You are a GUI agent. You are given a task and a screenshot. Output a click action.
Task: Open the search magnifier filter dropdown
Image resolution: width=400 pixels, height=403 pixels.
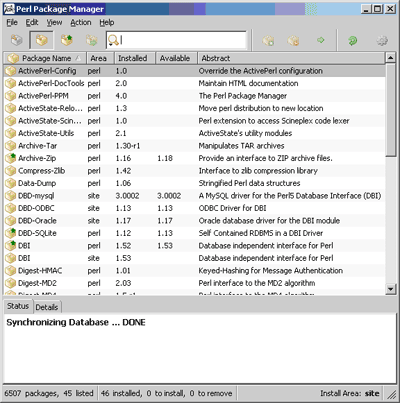click(x=113, y=40)
